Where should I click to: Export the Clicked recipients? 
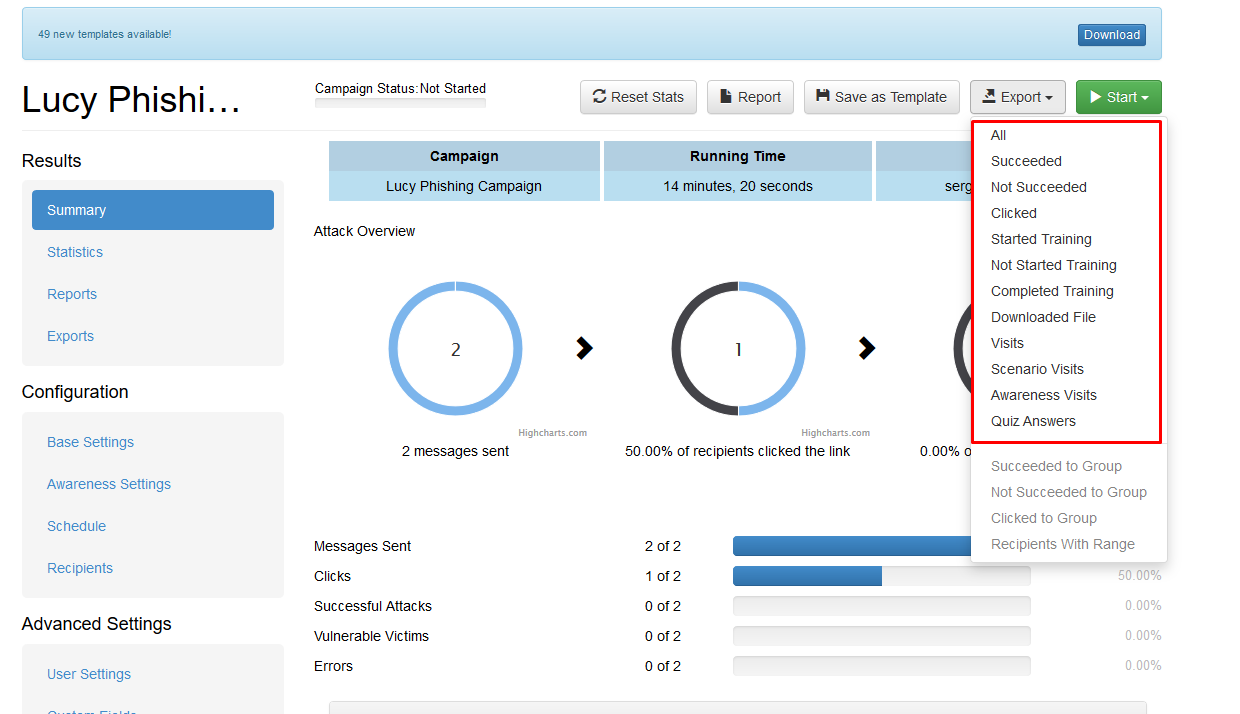pos(1013,213)
